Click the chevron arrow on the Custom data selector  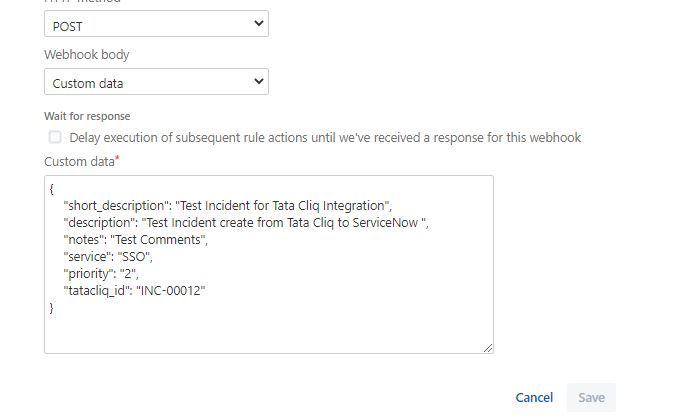click(x=259, y=81)
